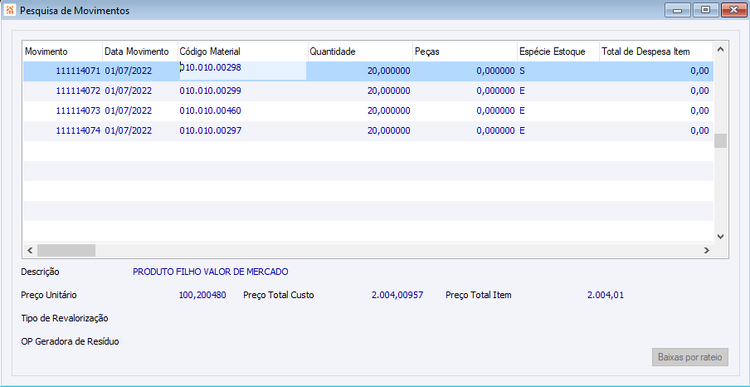Click the horizontal scrollbar thumb
The height and width of the screenshot is (387, 750).
(66, 250)
